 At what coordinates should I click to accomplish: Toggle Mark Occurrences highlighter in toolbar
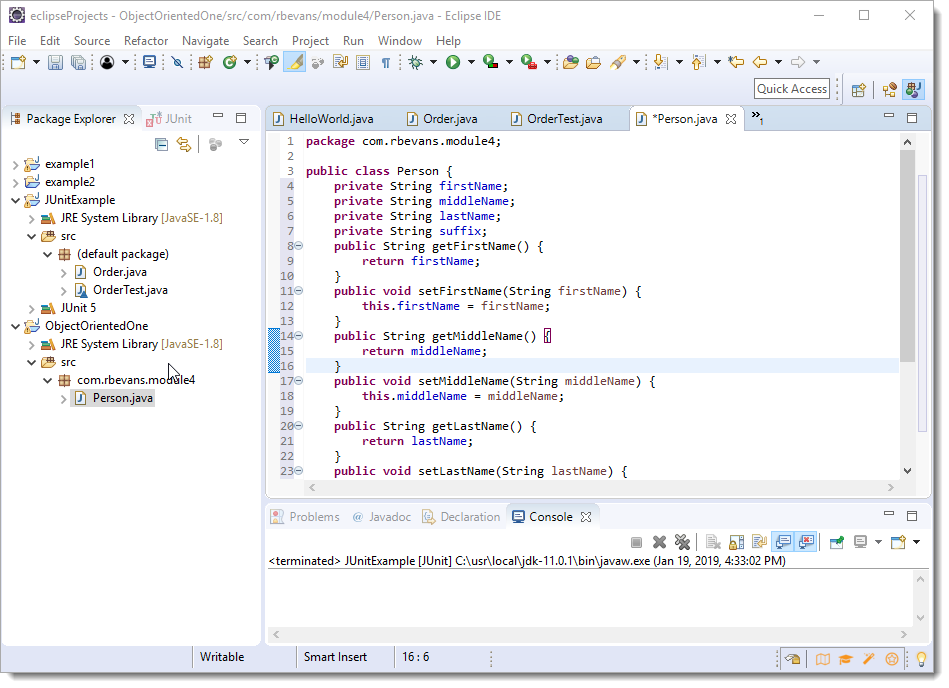coord(295,62)
